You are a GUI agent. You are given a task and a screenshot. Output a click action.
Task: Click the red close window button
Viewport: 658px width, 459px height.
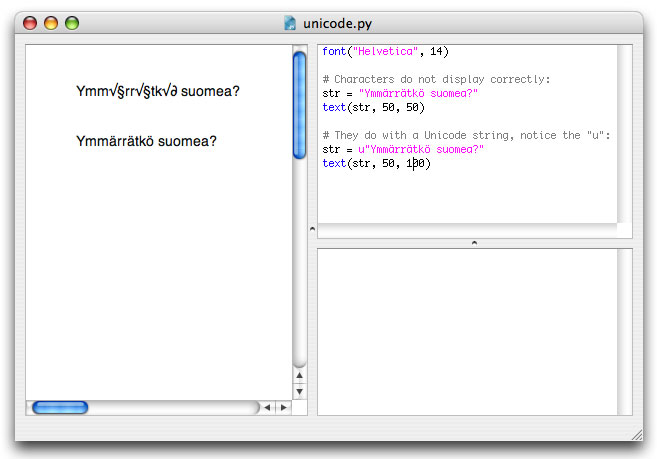[x=30, y=23]
